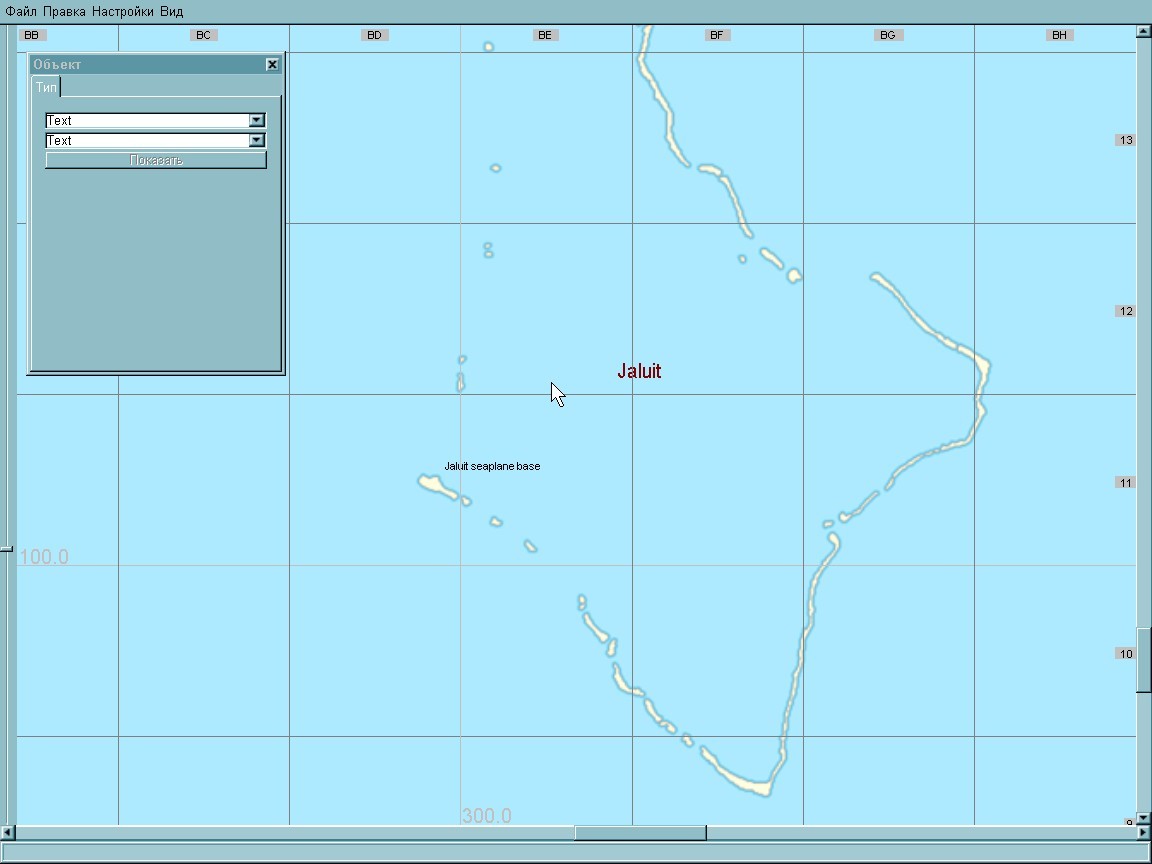Open the Правка menu

pos(64,12)
